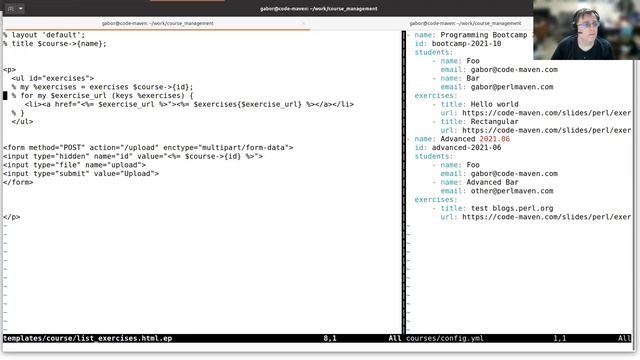Click the status bar file name templates/course/list_exercises.html.ep

[87, 338]
